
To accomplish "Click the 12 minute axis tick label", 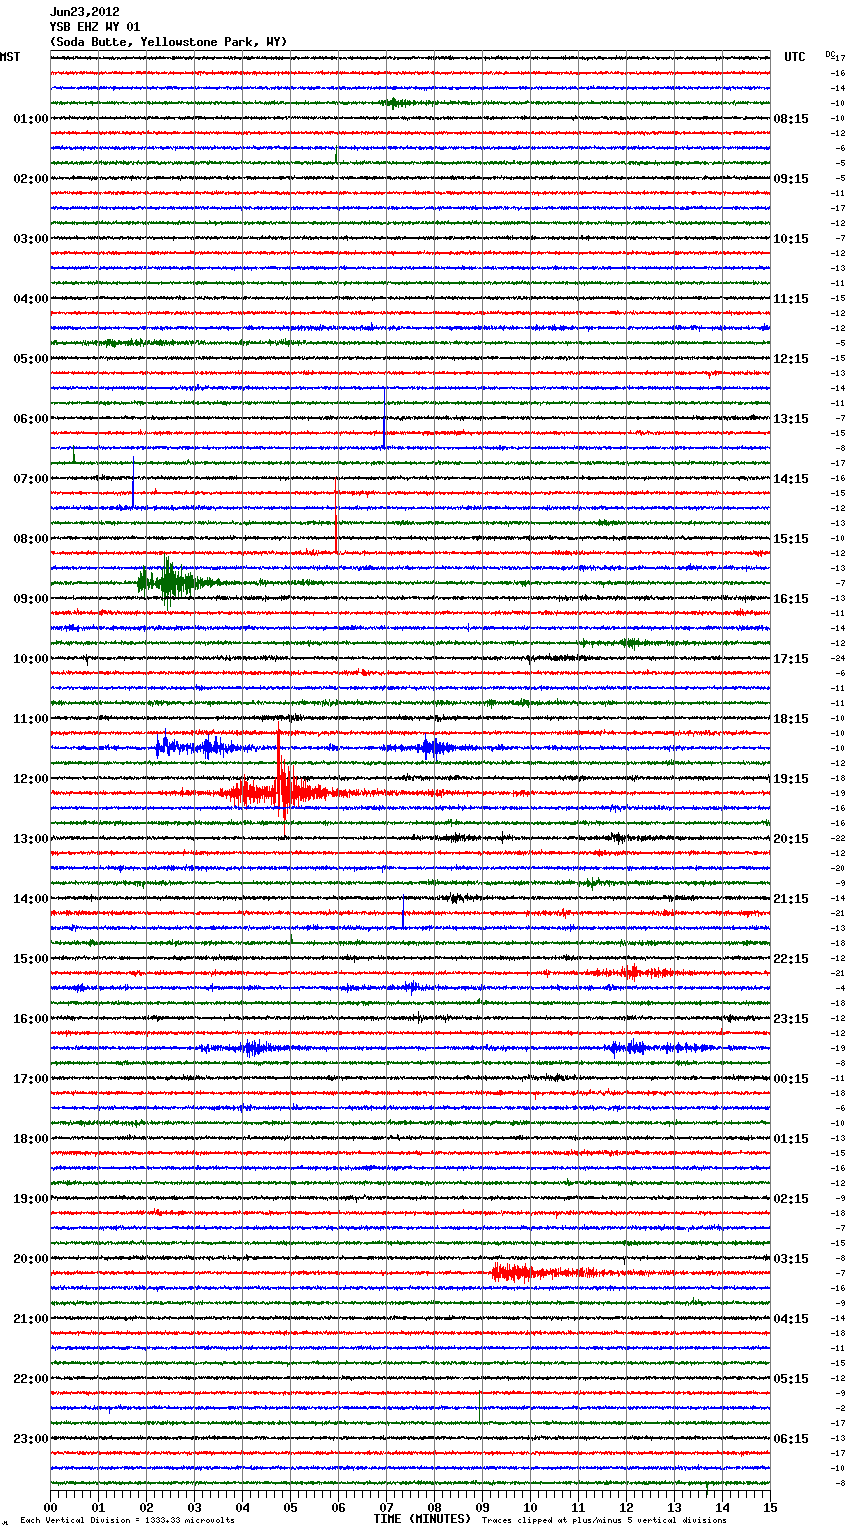I will coord(626,1508).
